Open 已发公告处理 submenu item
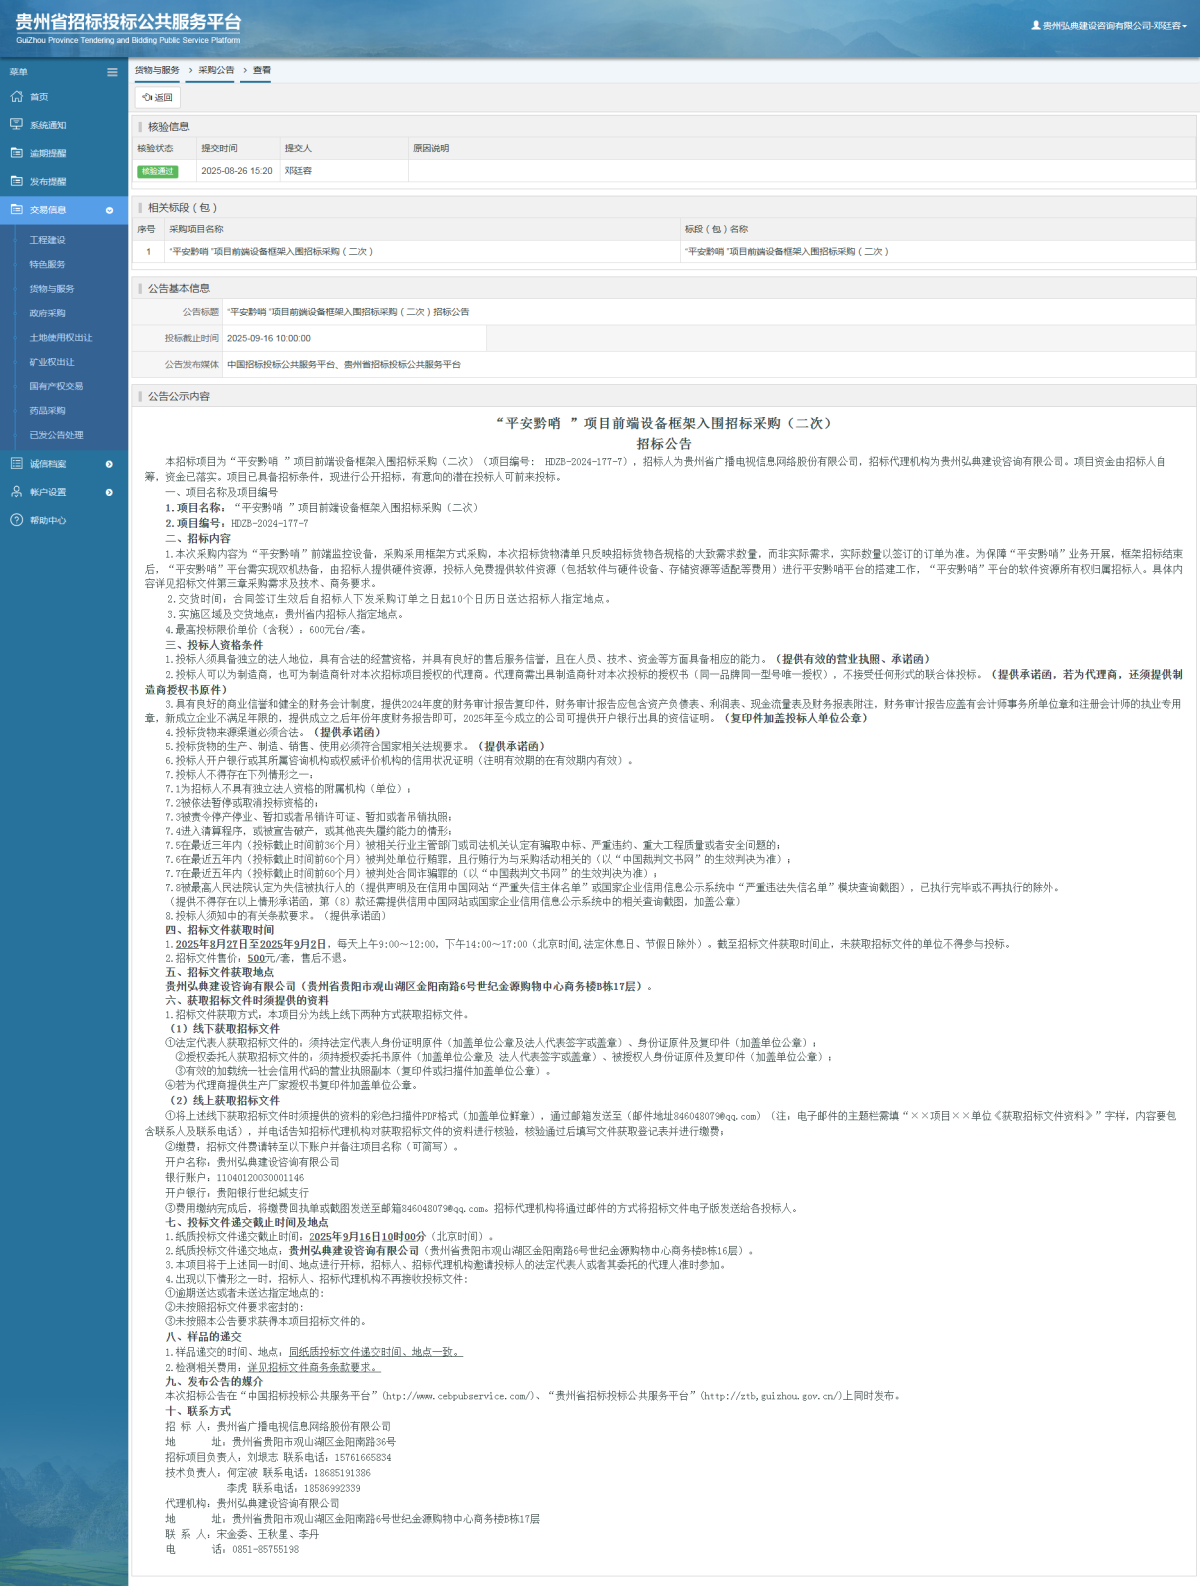 [56, 435]
